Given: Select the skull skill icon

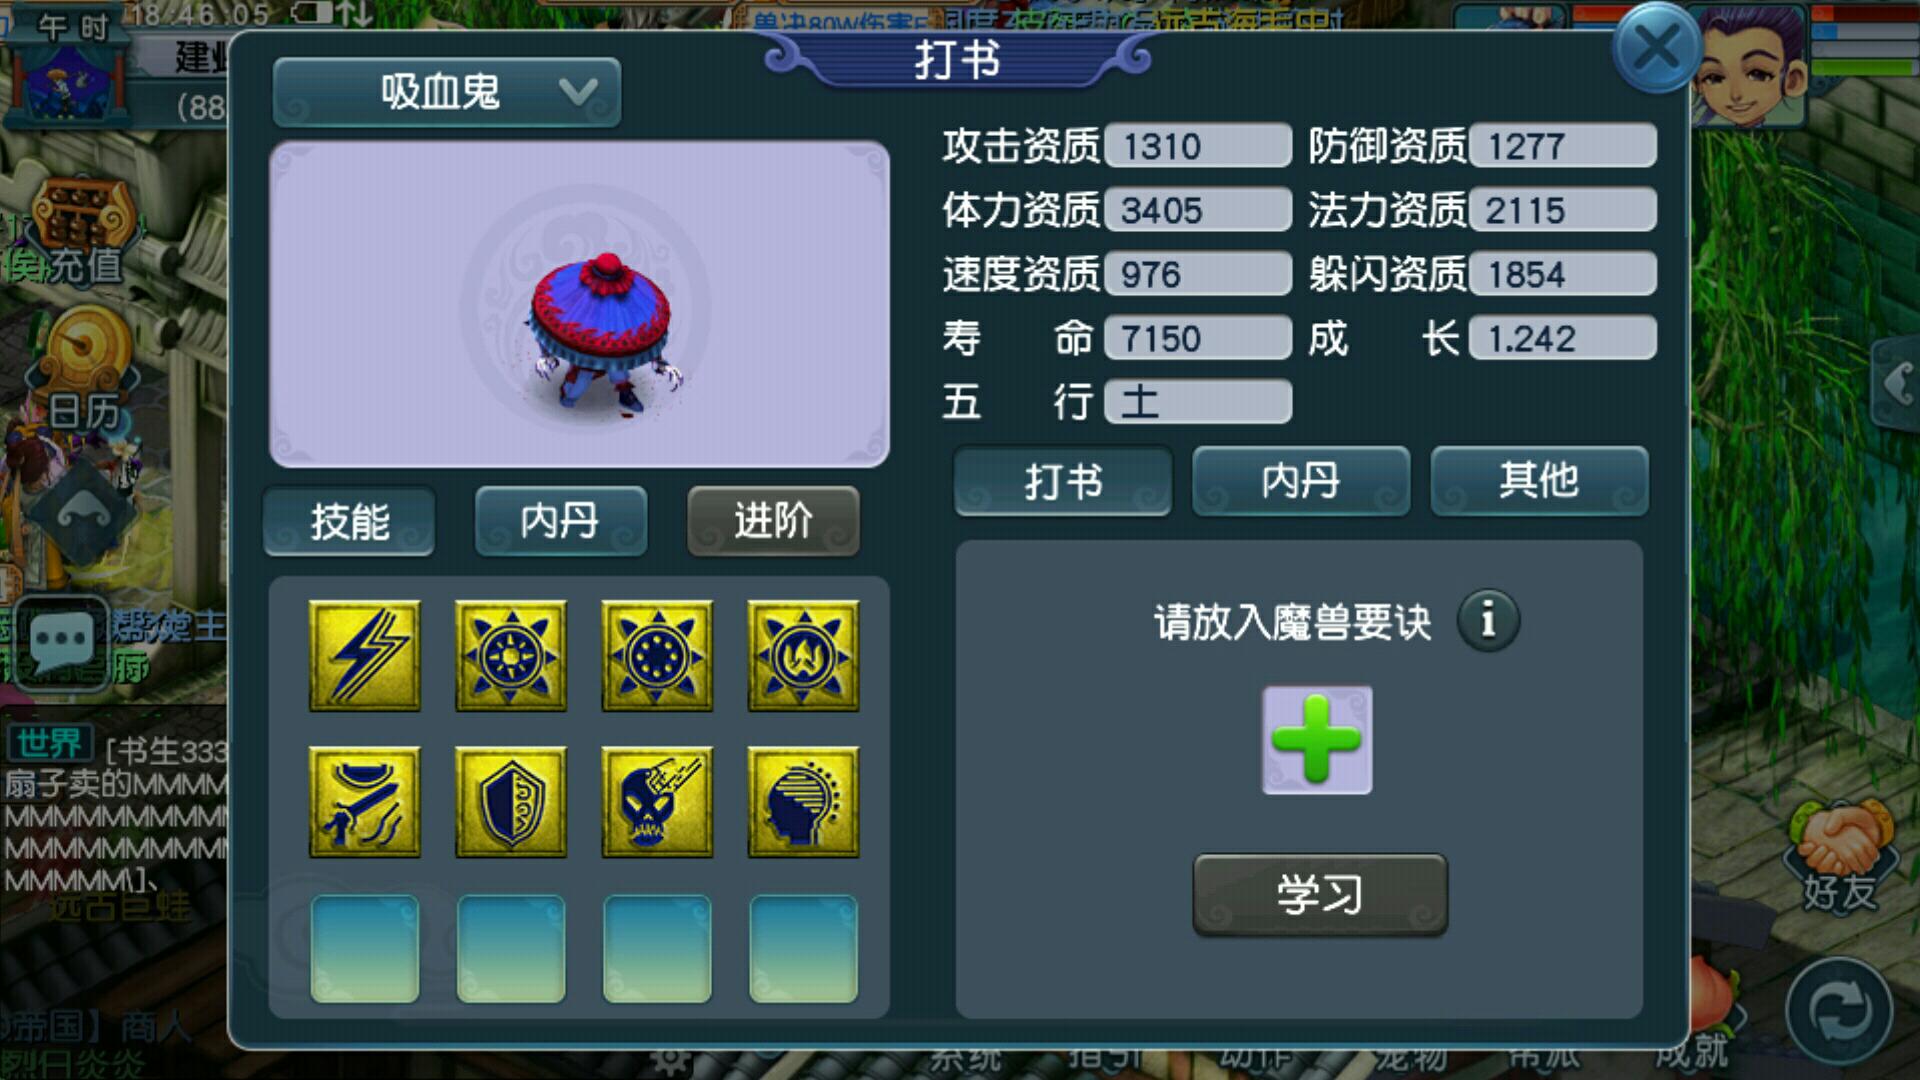Looking at the screenshot, I should pyautogui.click(x=657, y=802).
